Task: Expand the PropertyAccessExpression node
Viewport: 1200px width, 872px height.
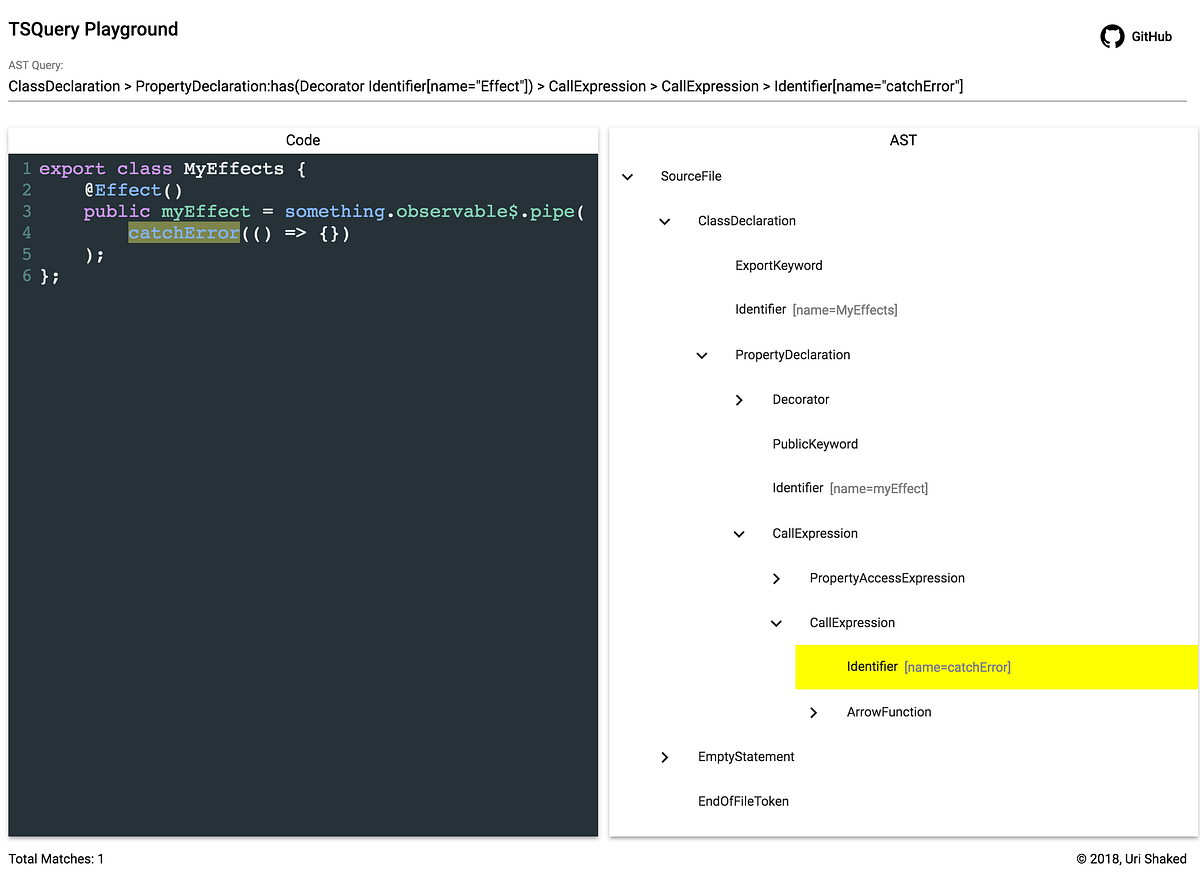Action: [x=776, y=578]
